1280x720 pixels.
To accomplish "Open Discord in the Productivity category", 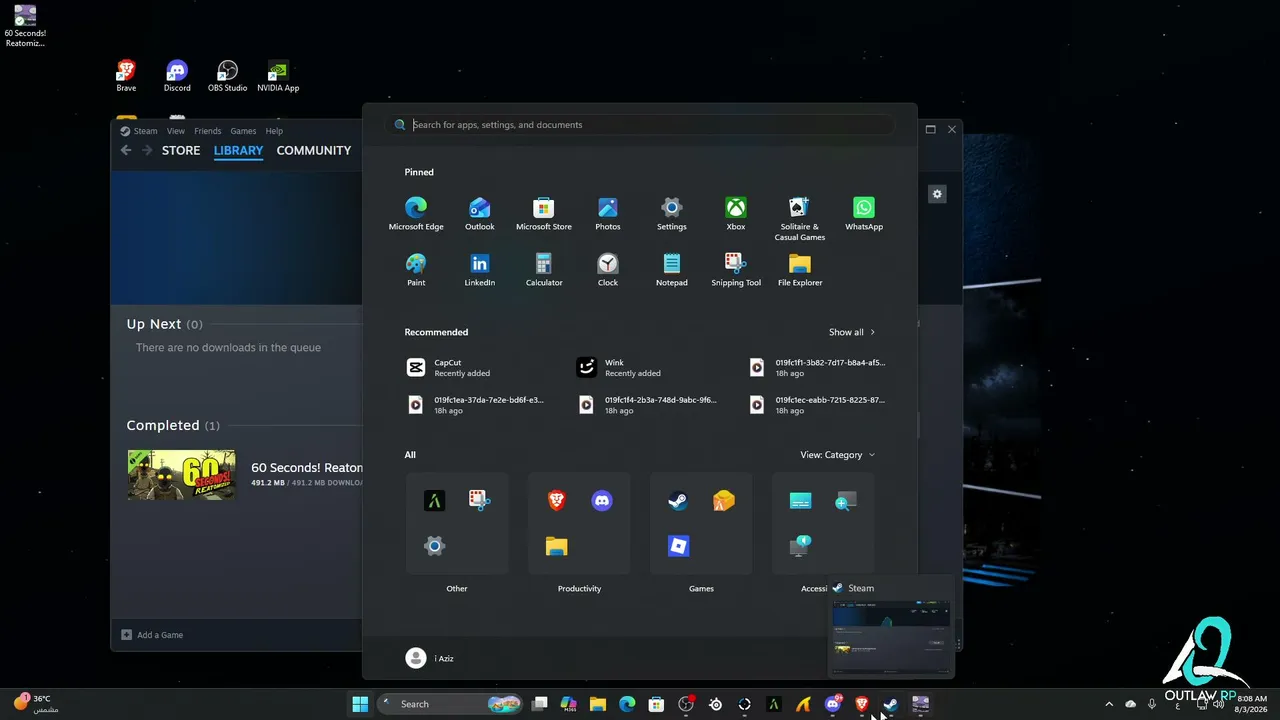I will click(602, 501).
